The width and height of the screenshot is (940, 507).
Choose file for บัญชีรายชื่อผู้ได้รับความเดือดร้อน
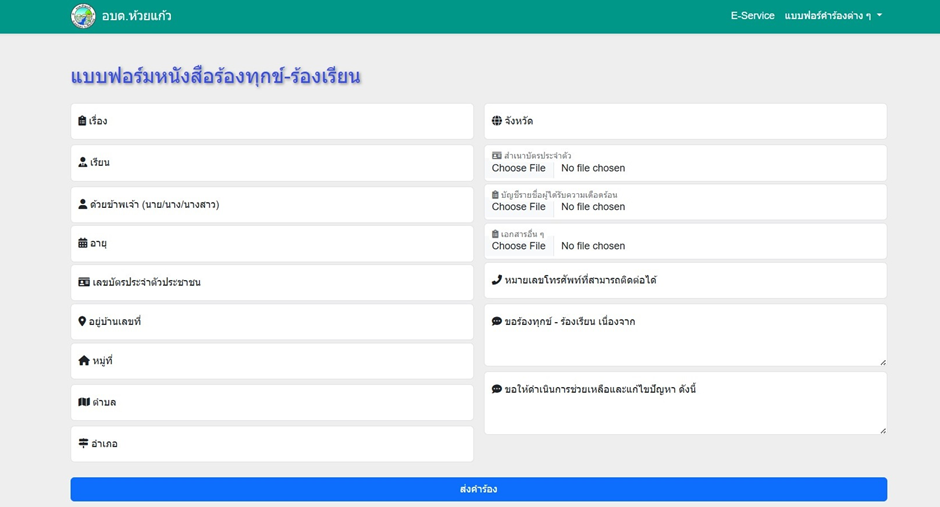519,207
